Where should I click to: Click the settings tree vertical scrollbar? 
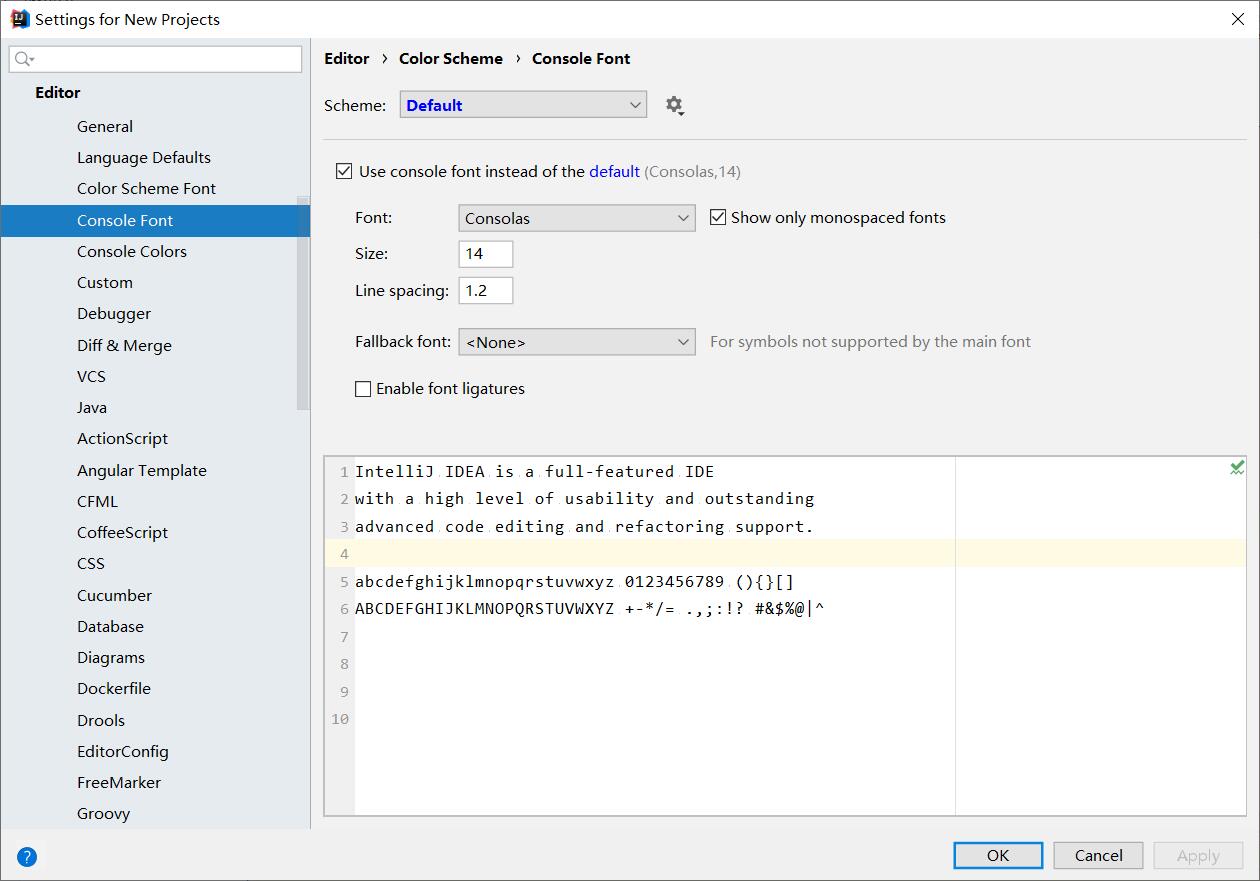point(304,304)
